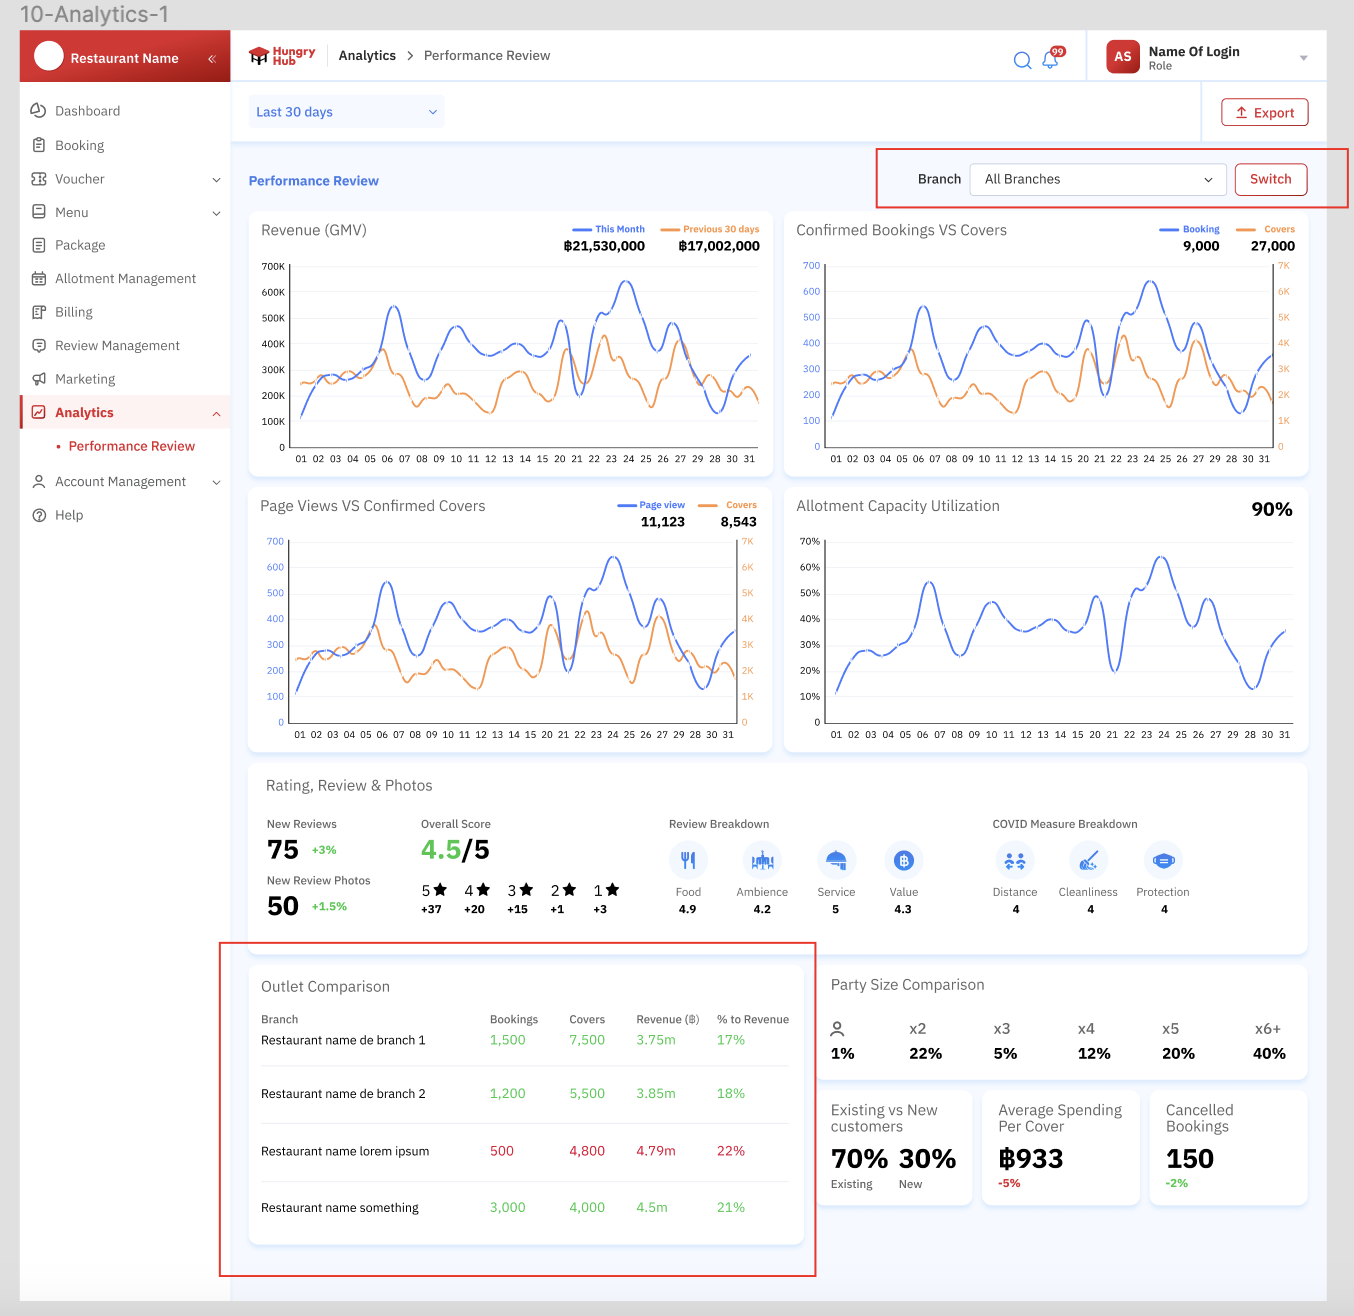Open the All Branches dropdown
The image size is (1354, 1316).
tap(1097, 179)
